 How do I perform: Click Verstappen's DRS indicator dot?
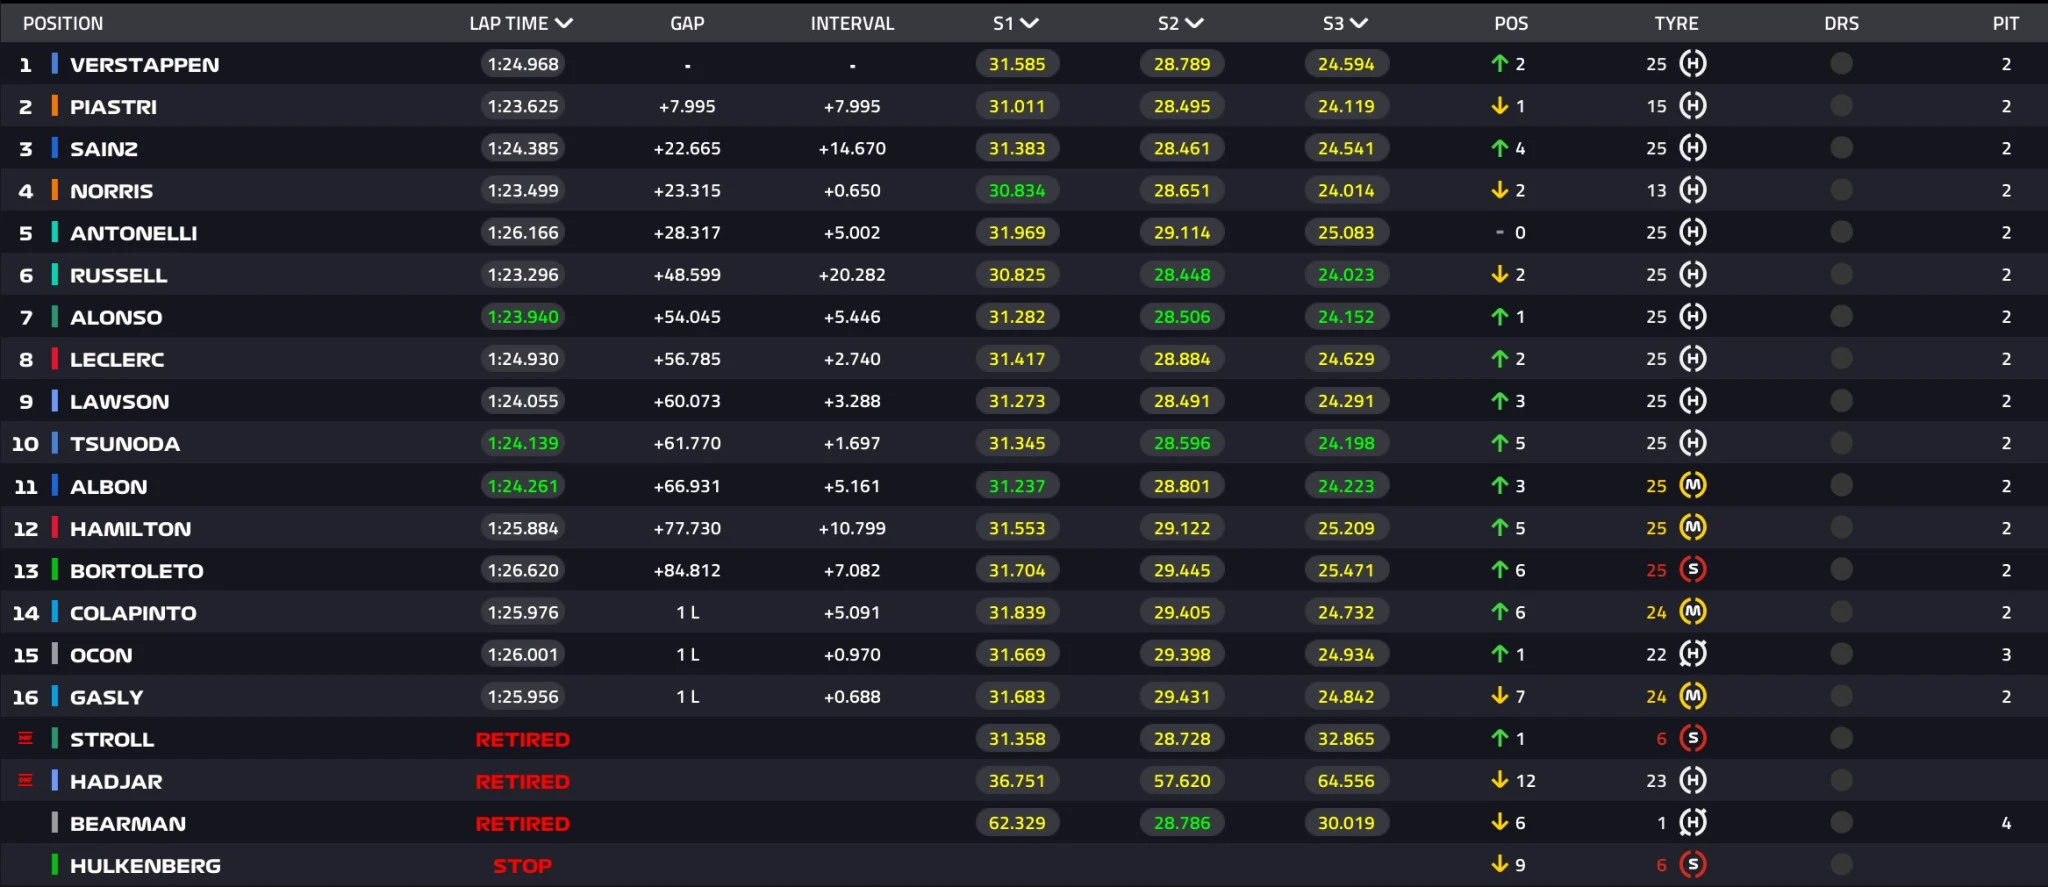pyautogui.click(x=1841, y=64)
